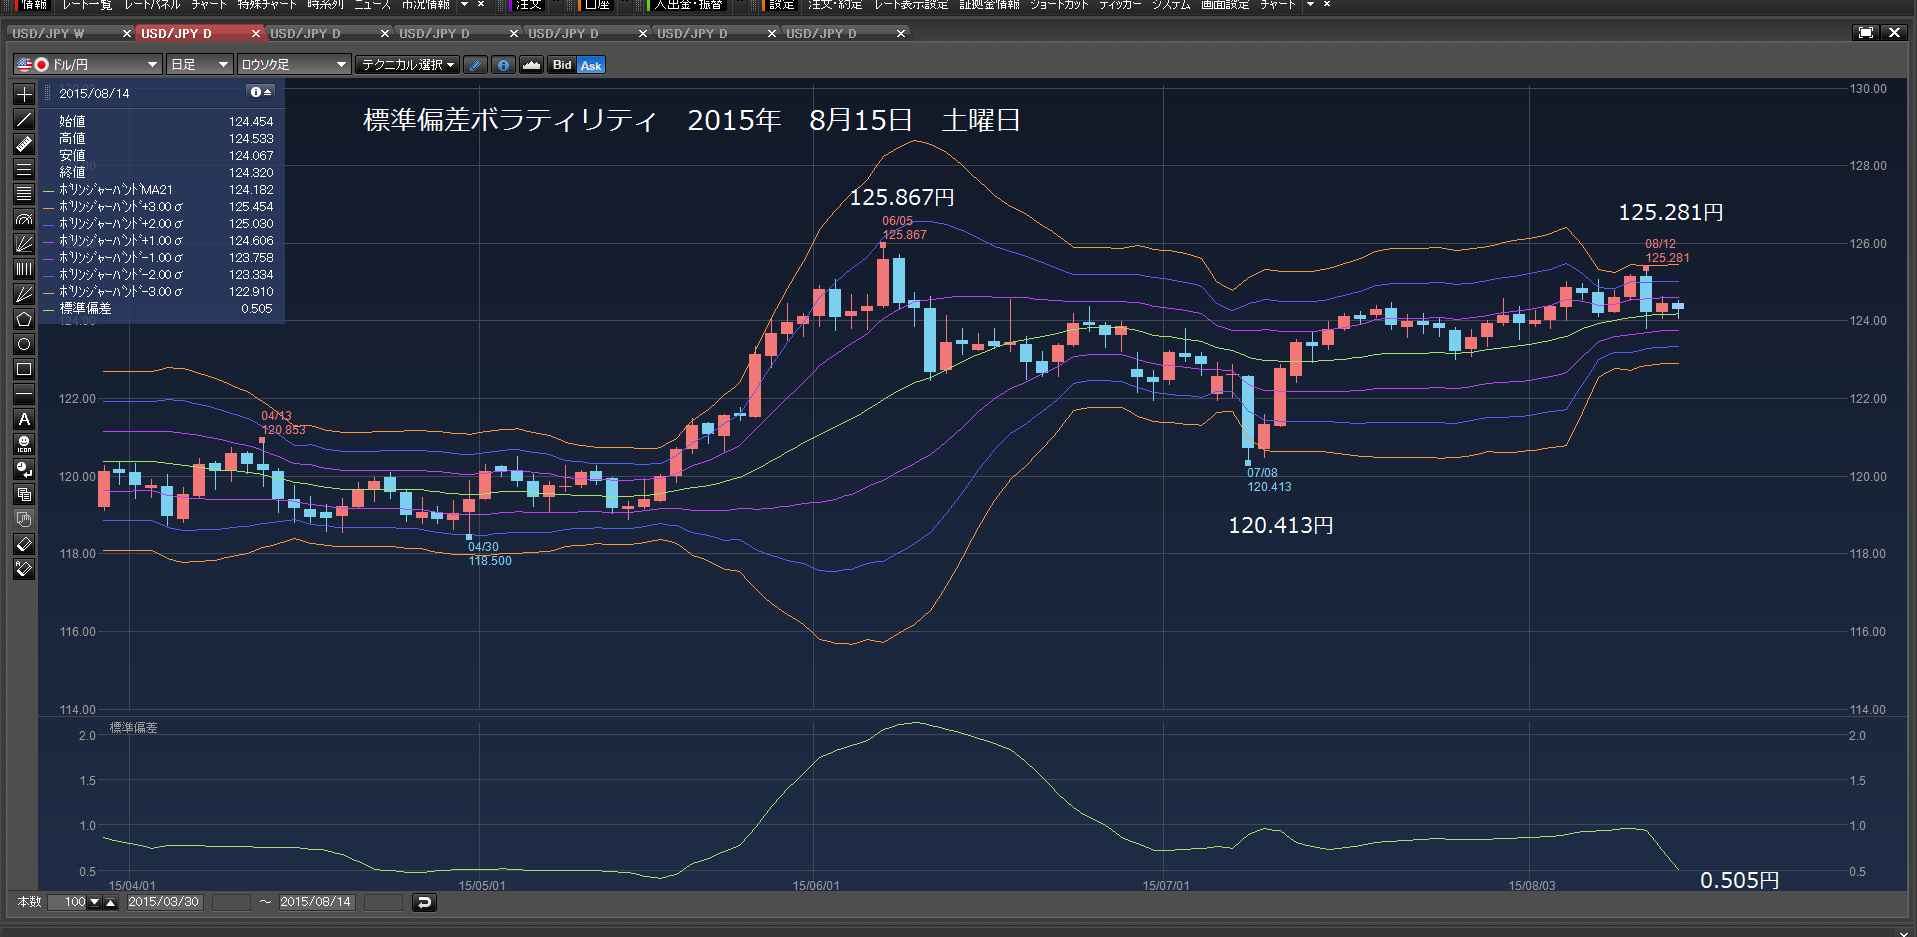Click the reset range return-arrow button
The width and height of the screenshot is (1917, 937).
tap(424, 902)
